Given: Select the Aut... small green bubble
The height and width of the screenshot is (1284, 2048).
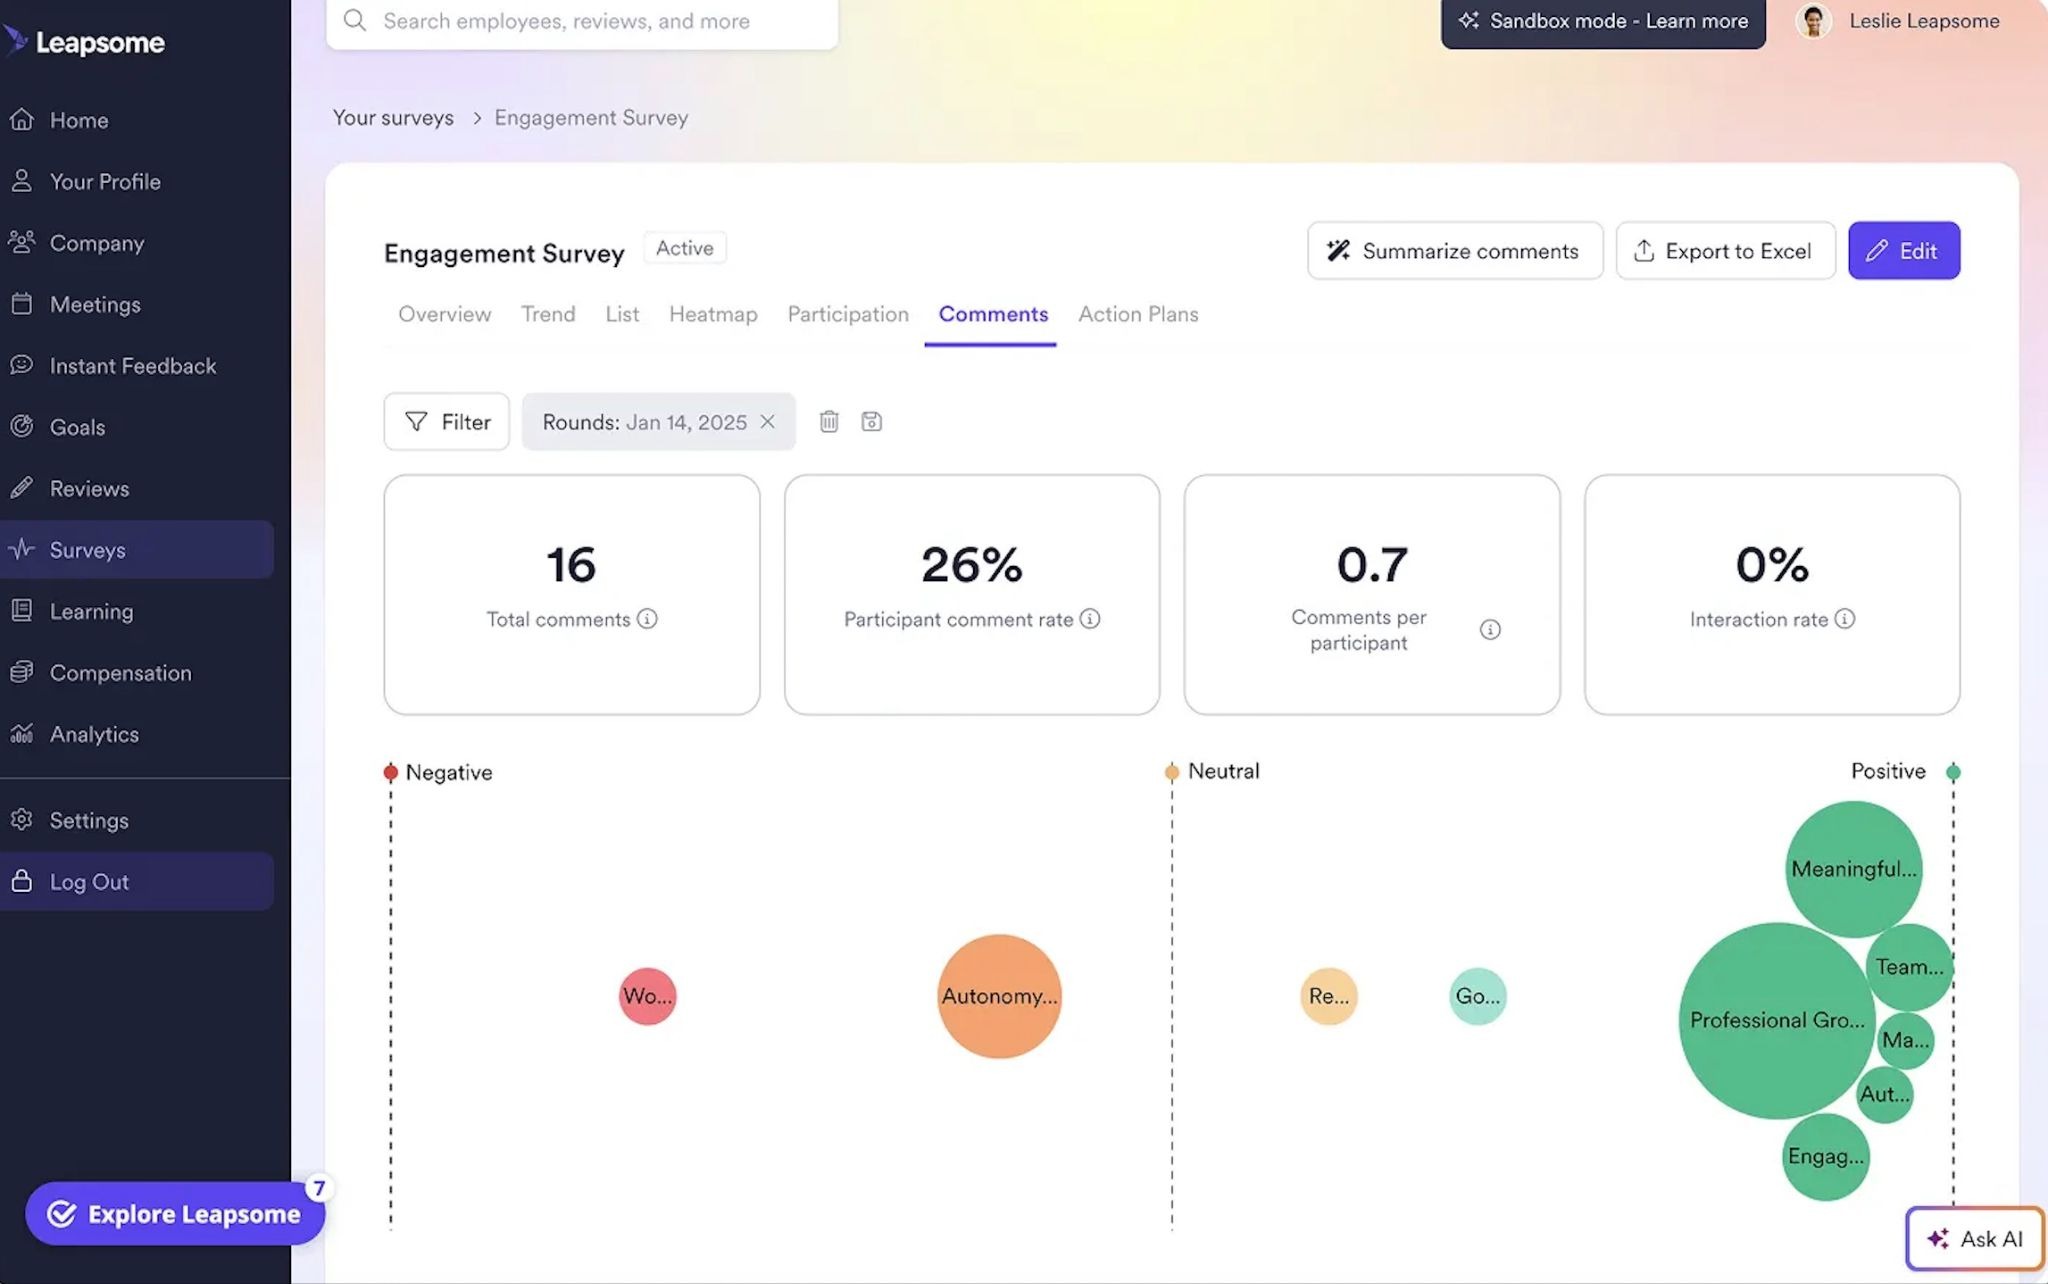Looking at the screenshot, I should (1885, 1095).
